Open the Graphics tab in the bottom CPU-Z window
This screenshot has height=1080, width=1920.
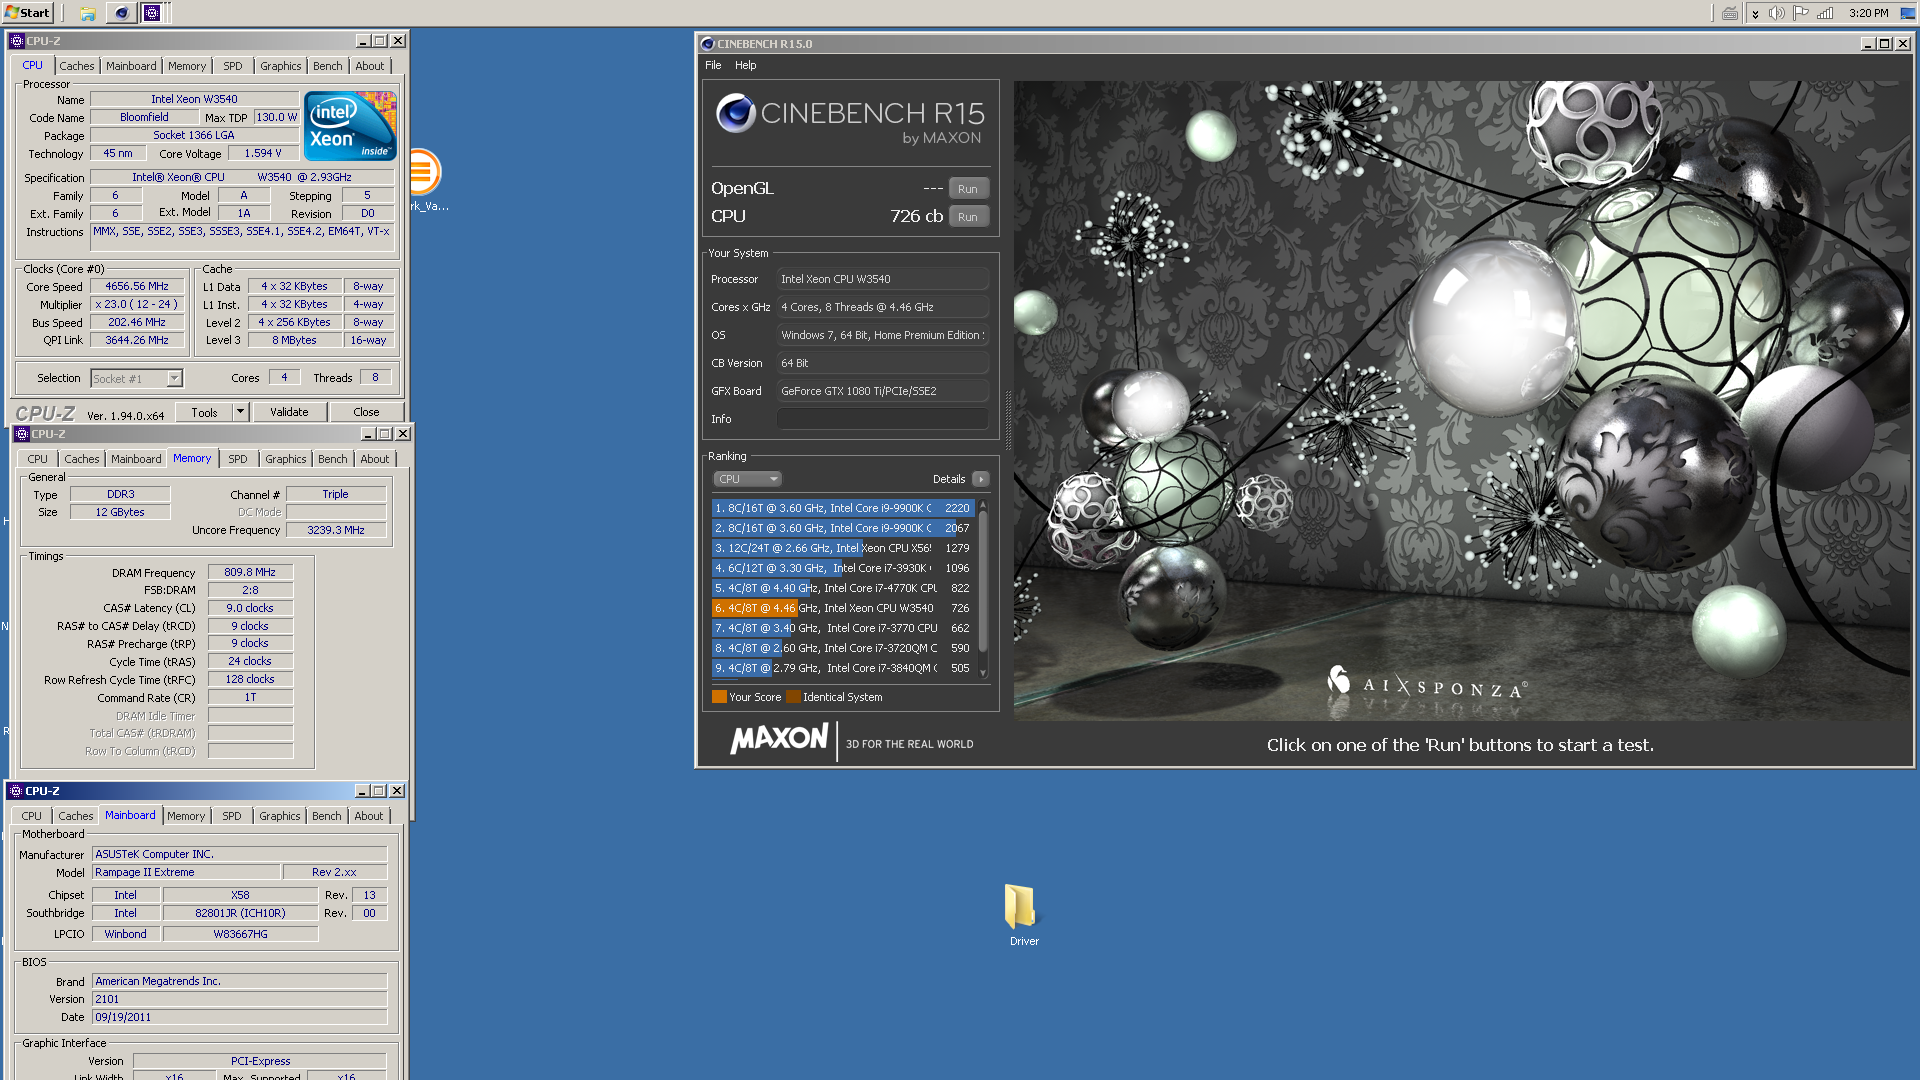coord(279,816)
